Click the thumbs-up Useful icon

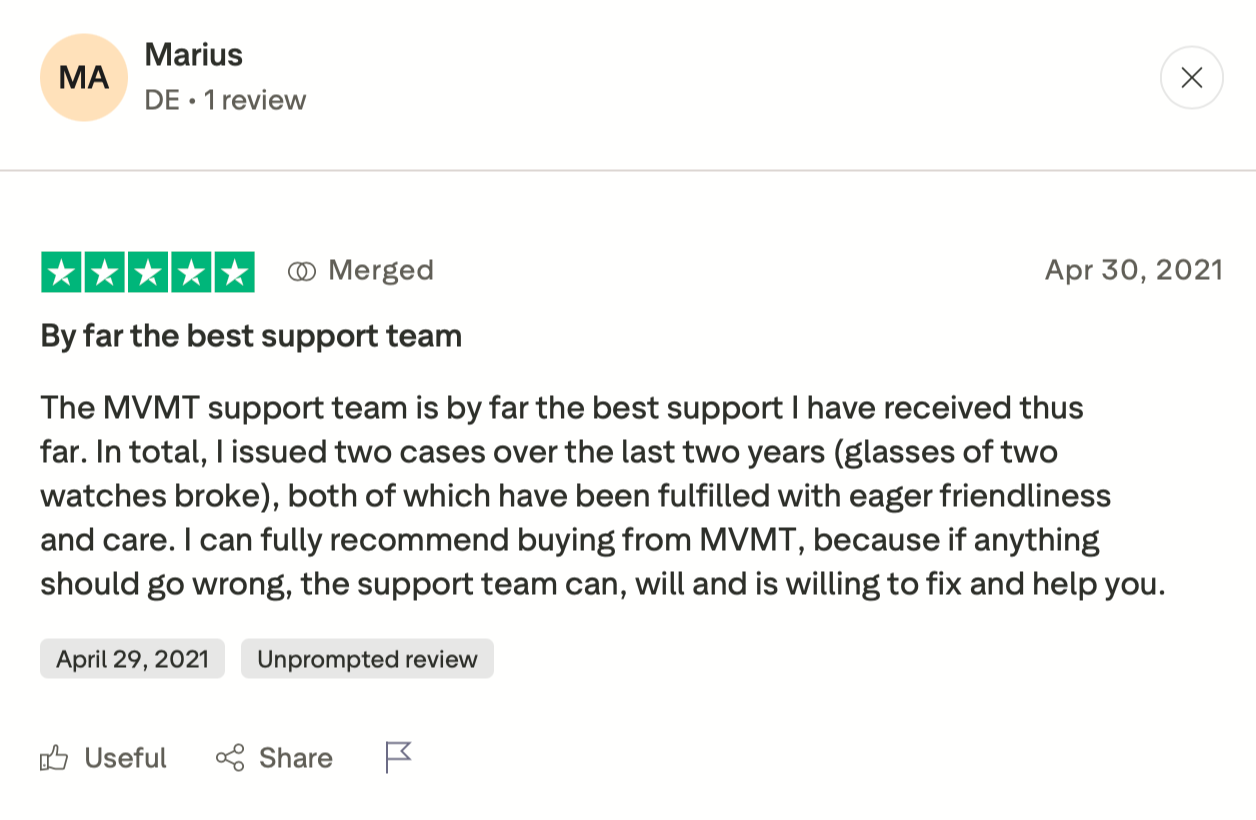[54, 759]
